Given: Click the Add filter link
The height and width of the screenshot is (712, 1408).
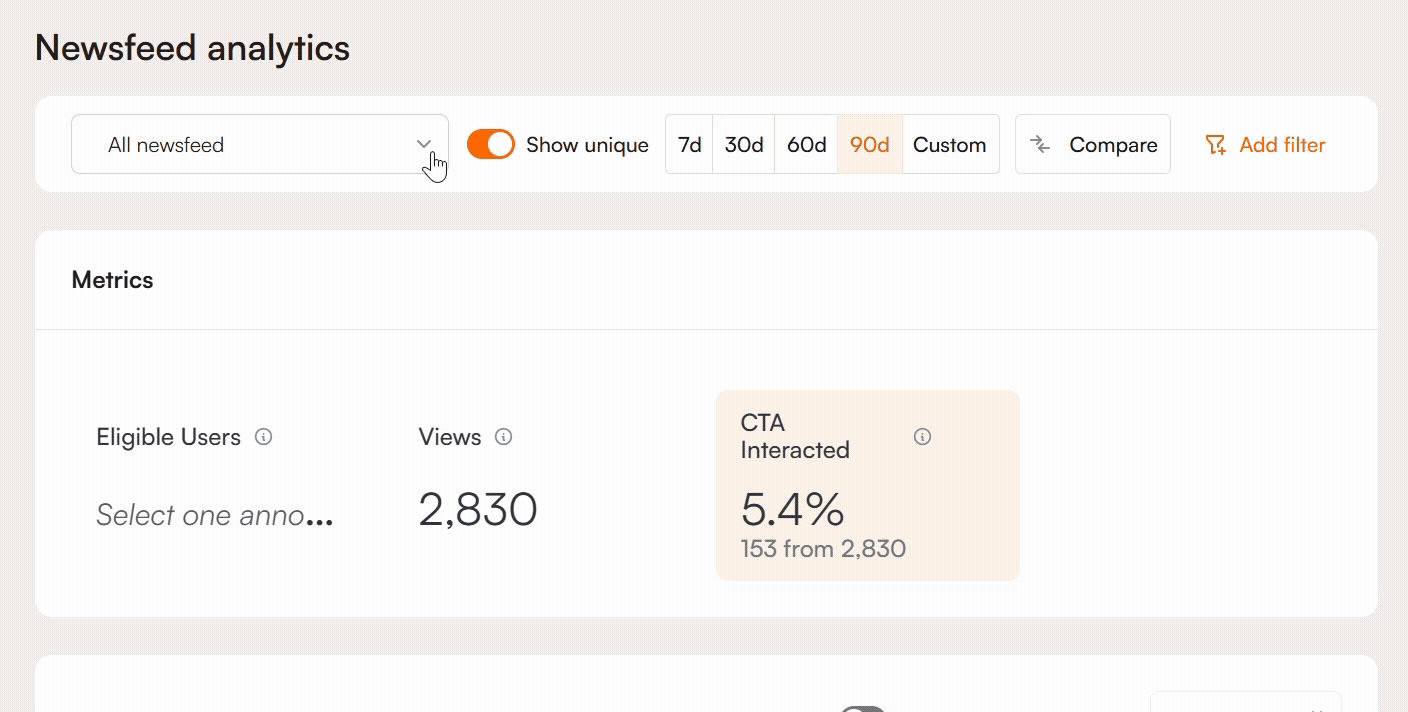Looking at the screenshot, I should pyautogui.click(x=1281, y=145).
